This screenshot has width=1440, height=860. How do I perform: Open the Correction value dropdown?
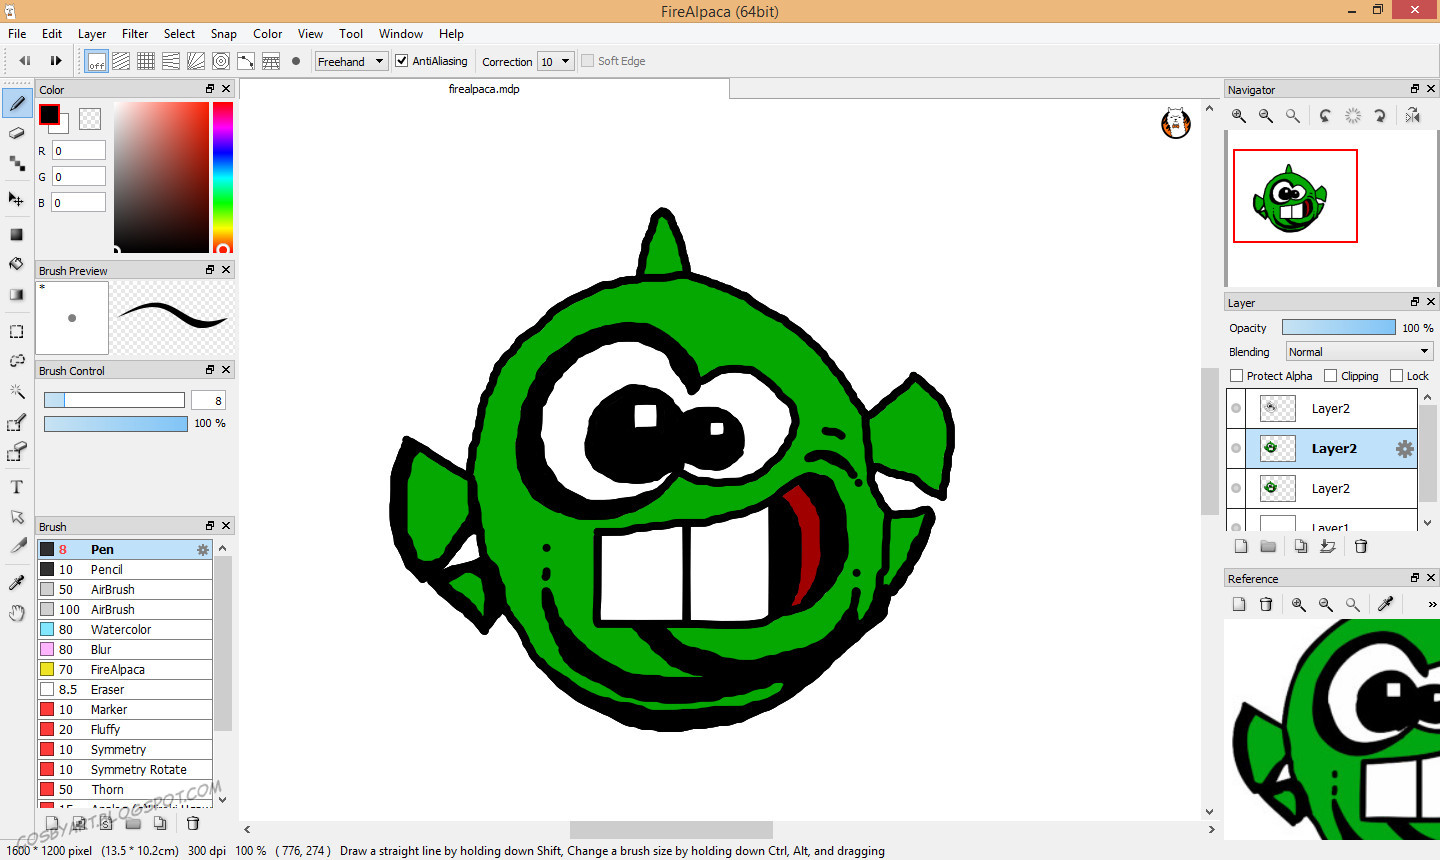555,61
